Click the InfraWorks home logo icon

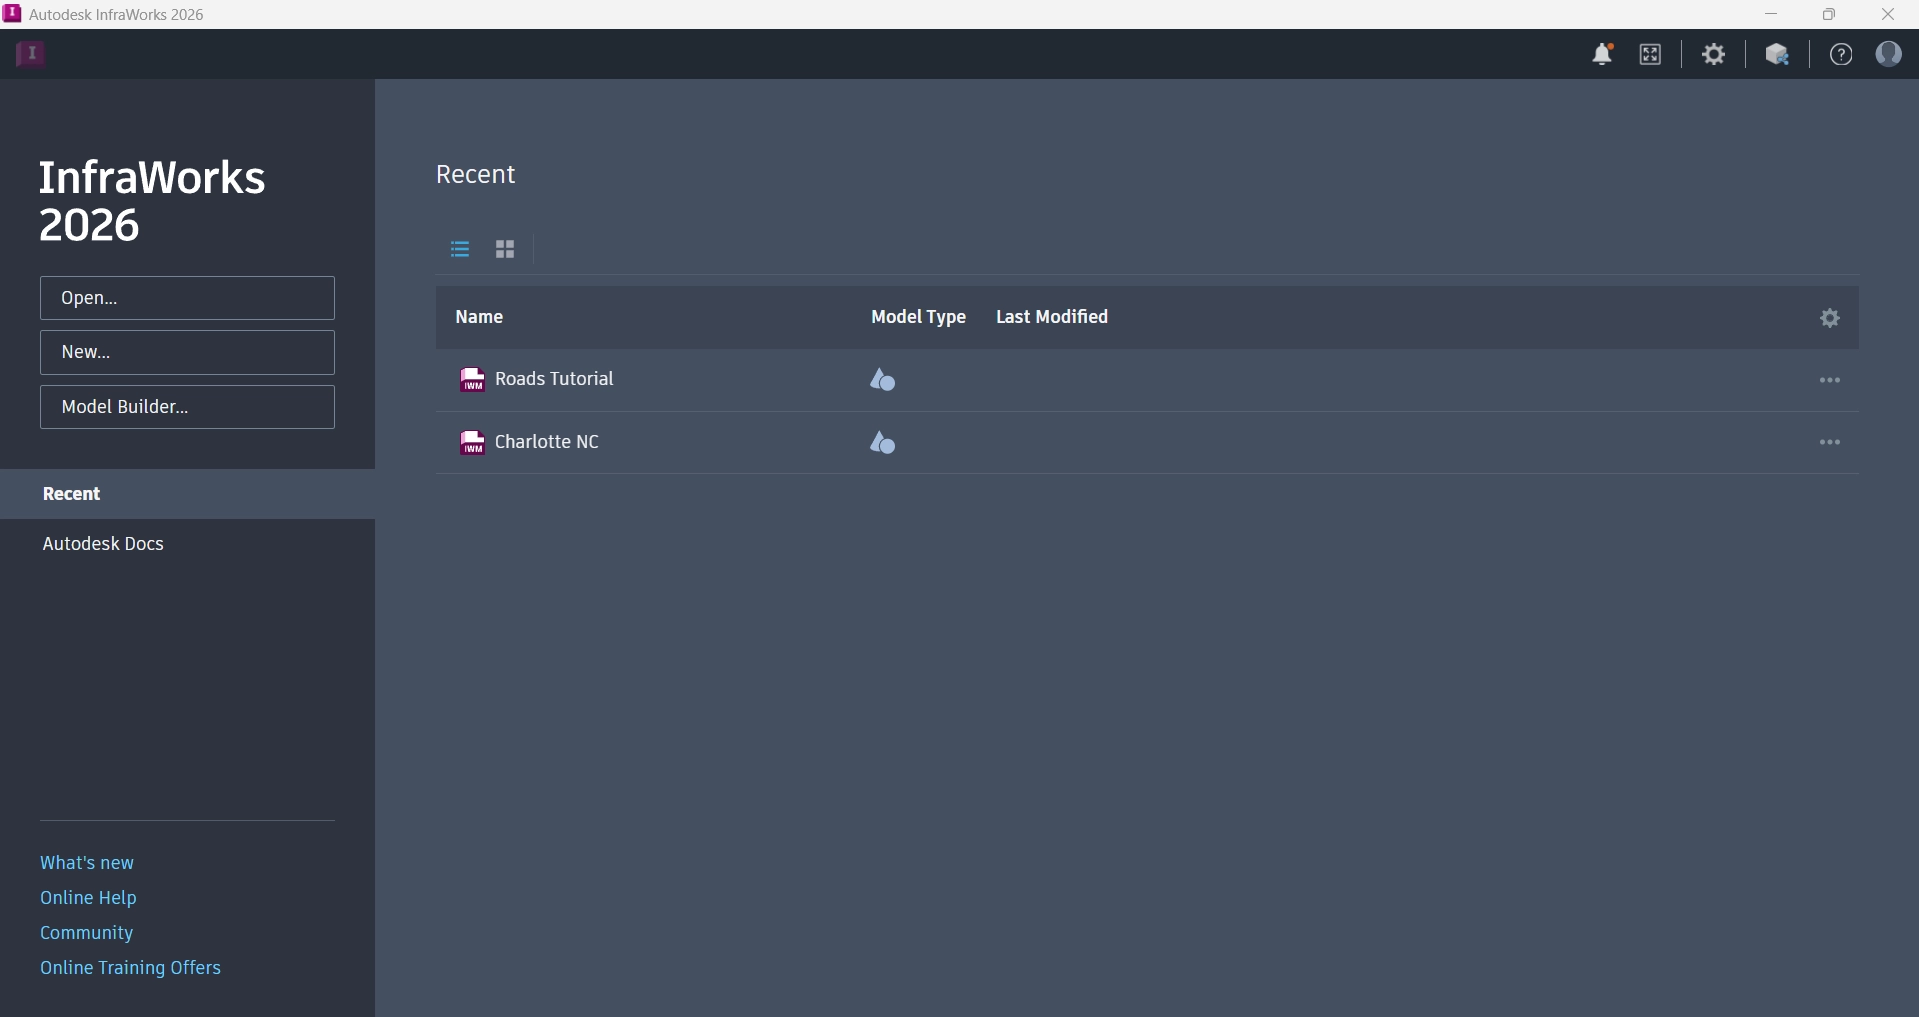point(31,54)
